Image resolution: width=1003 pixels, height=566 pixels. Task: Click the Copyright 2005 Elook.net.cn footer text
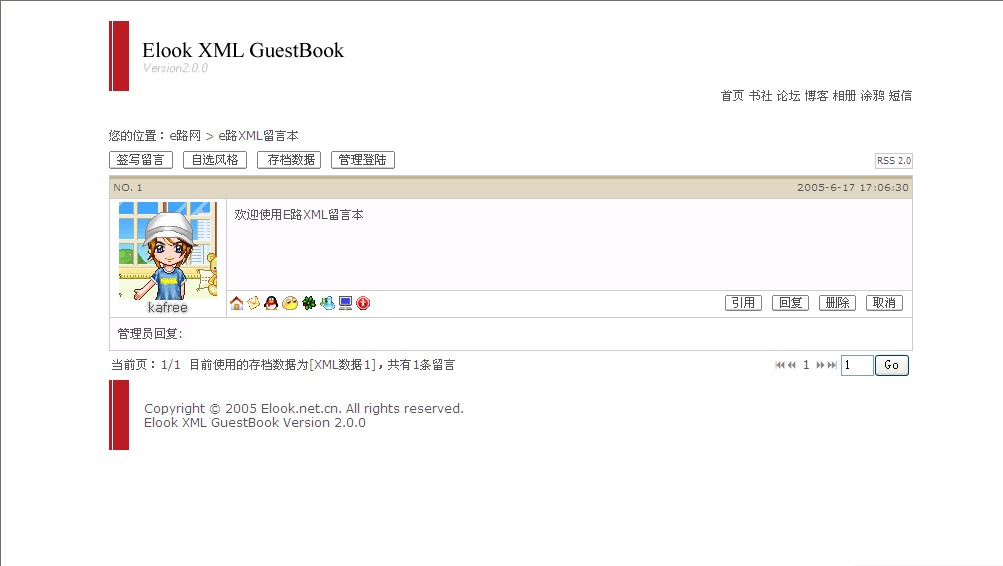click(x=304, y=409)
